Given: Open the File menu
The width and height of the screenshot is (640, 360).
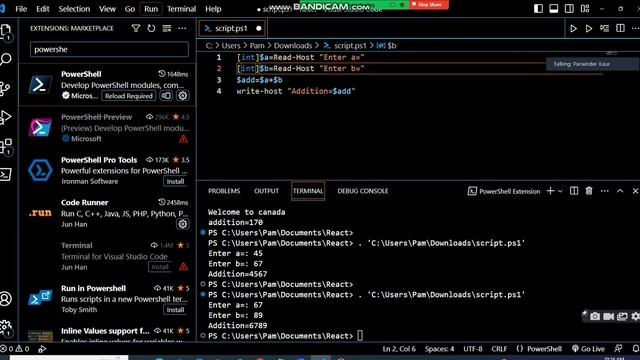Looking at the screenshot, I should point(21,9).
